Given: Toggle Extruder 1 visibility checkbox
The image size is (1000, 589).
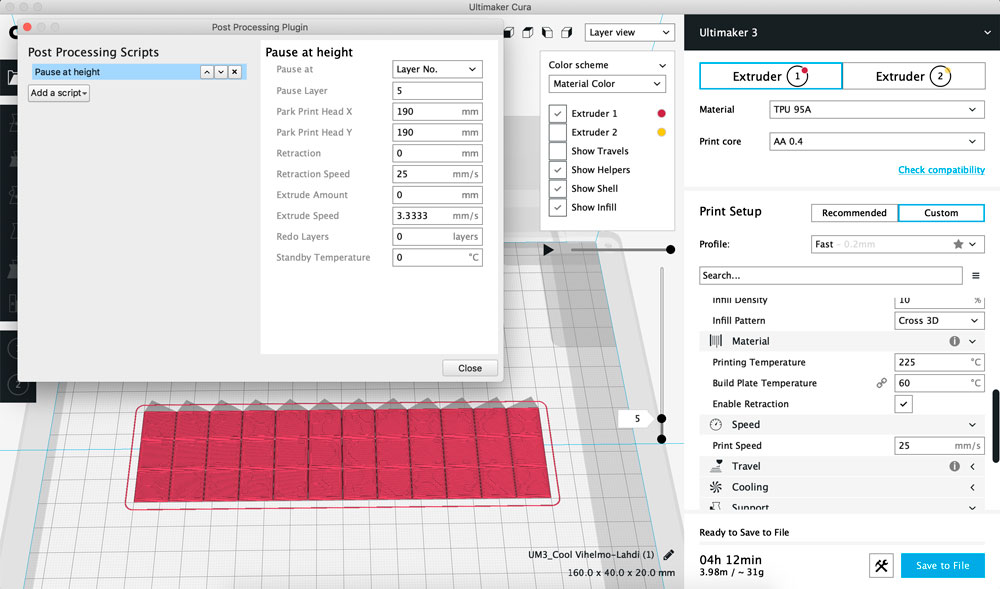Looking at the screenshot, I should point(557,113).
